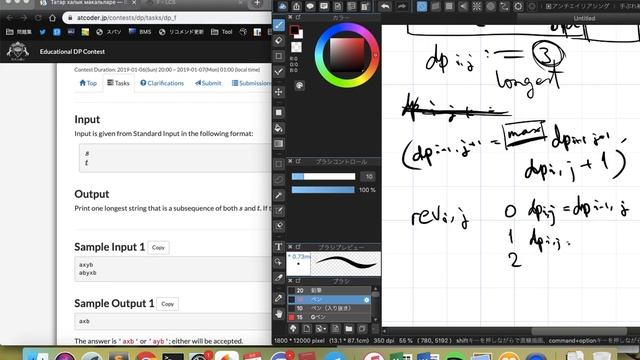Select the Select Pen tool
Viewport: 640px width, 360px height.
click(279, 211)
